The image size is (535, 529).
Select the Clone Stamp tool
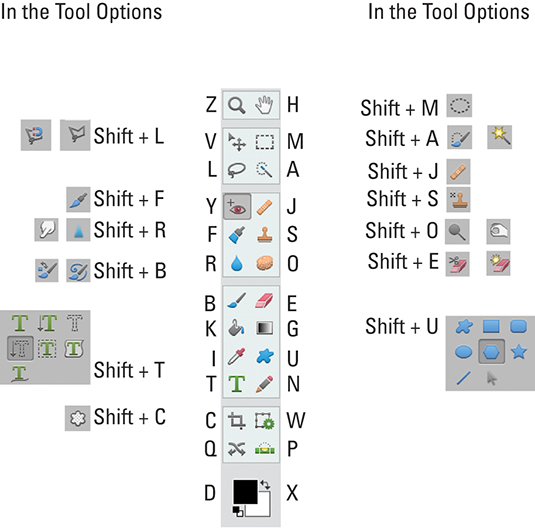pos(264,235)
